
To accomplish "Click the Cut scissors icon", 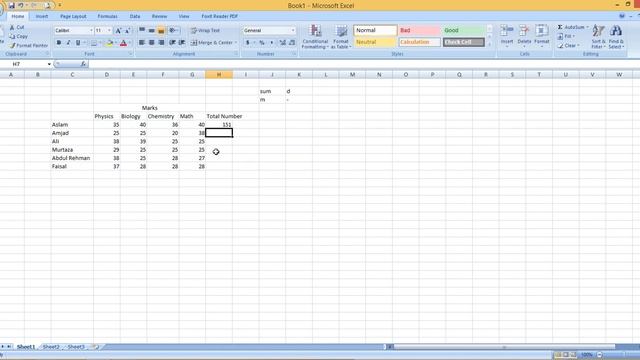I will point(12,27).
